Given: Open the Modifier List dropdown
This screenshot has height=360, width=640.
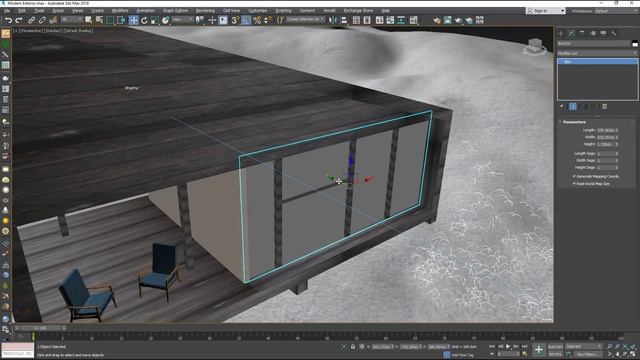Looking at the screenshot, I should [597, 53].
